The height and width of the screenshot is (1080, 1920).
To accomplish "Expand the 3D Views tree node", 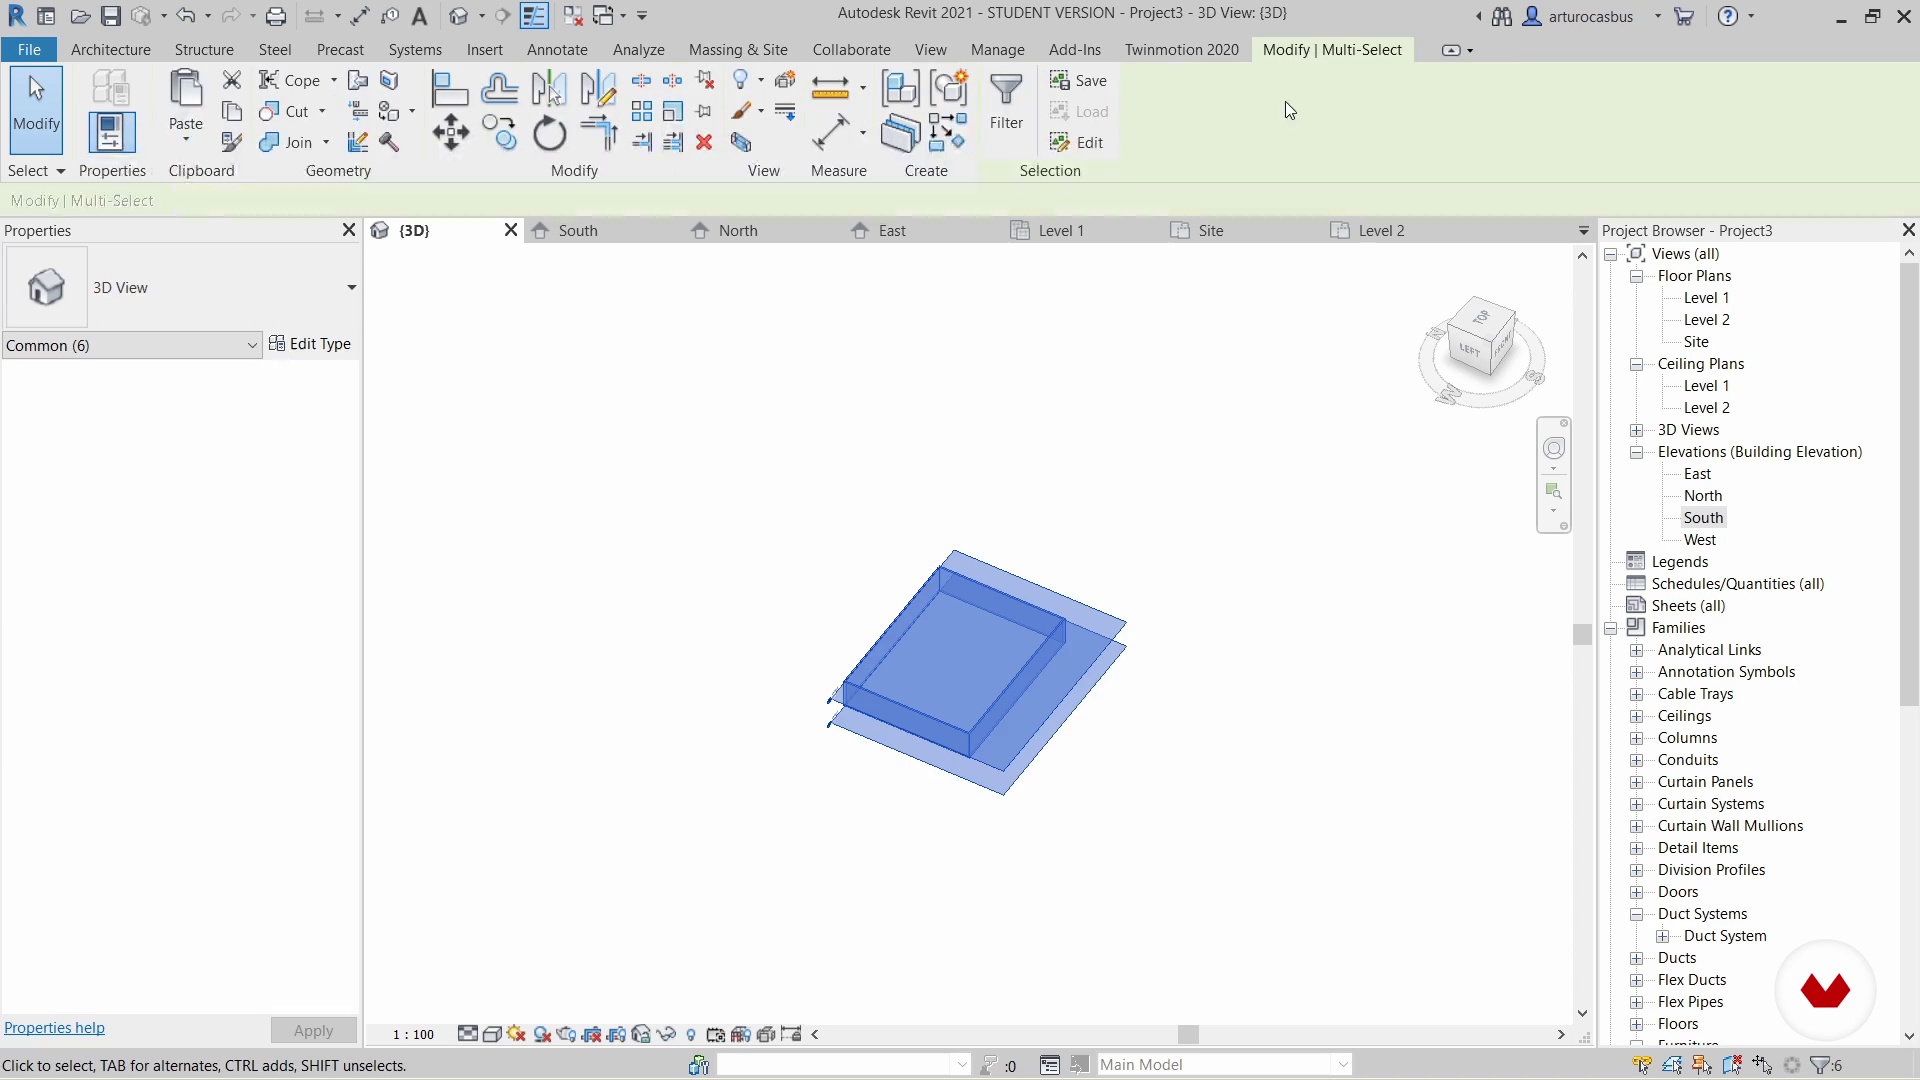I will pyautogui.click(x=1637, y=430).
